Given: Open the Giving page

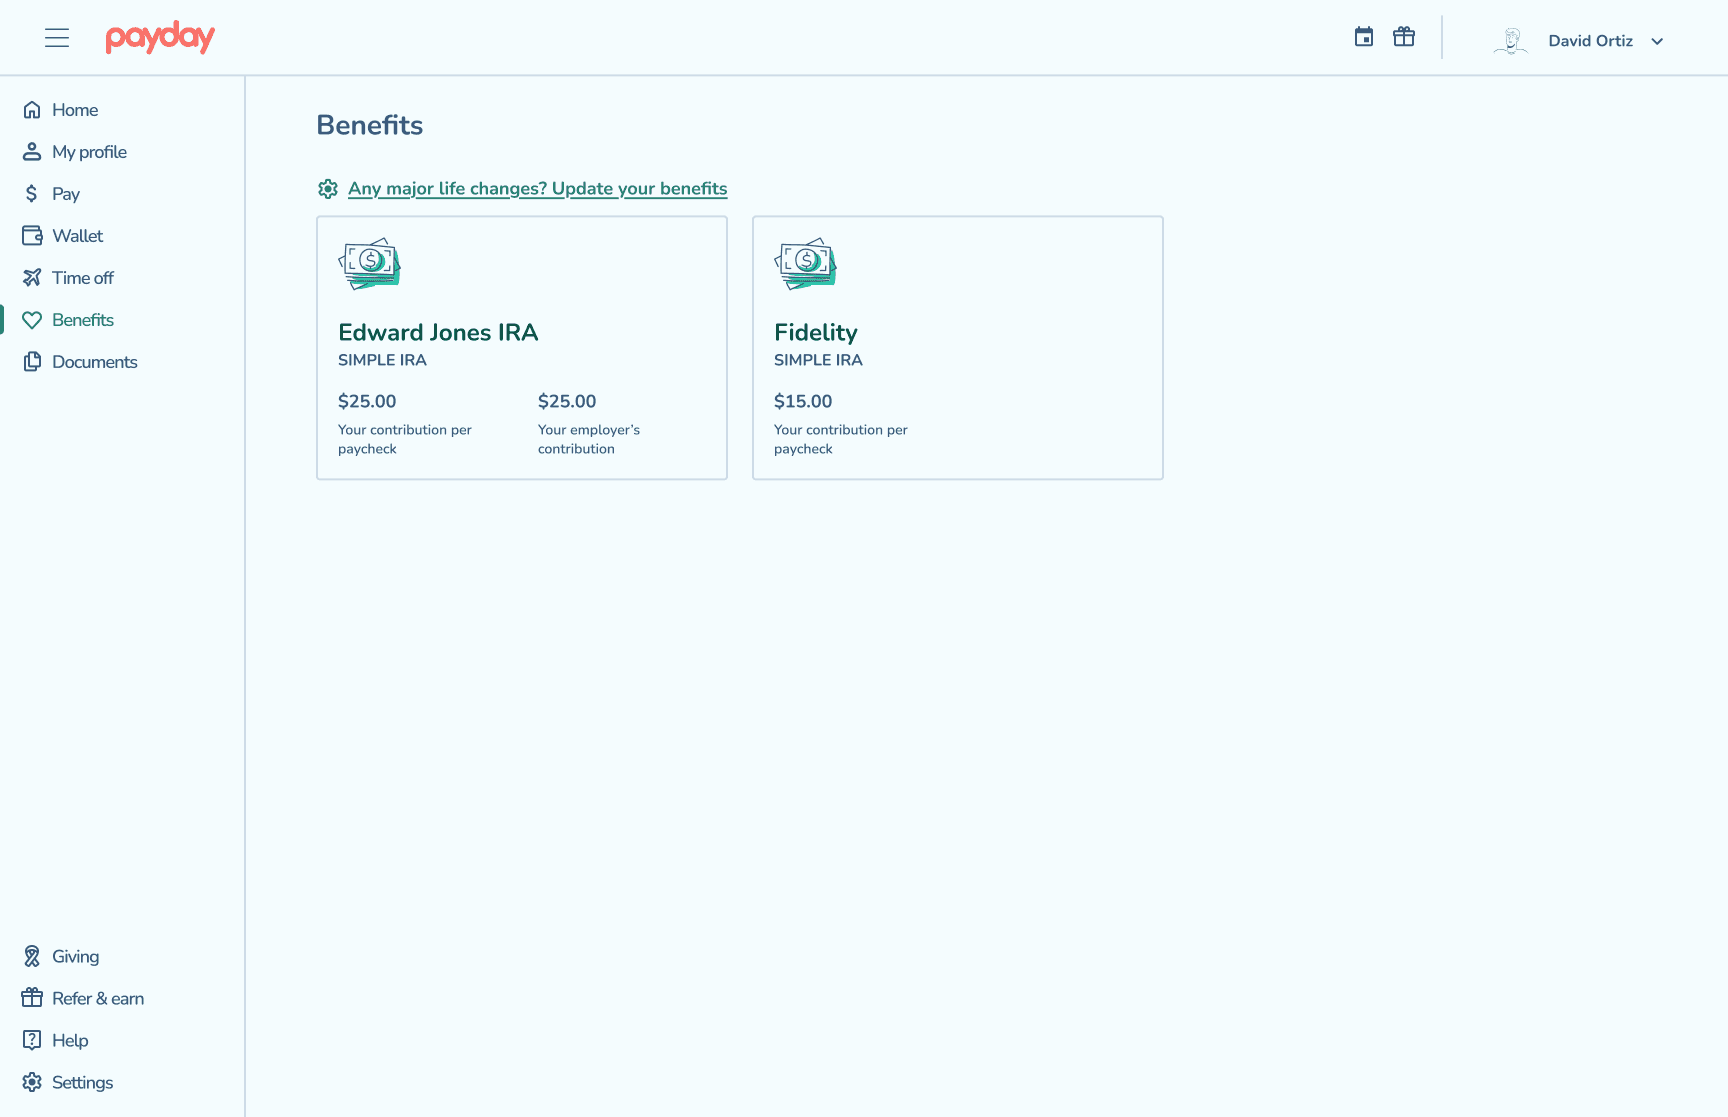Looking at the screenshot, I should [76, 957].
